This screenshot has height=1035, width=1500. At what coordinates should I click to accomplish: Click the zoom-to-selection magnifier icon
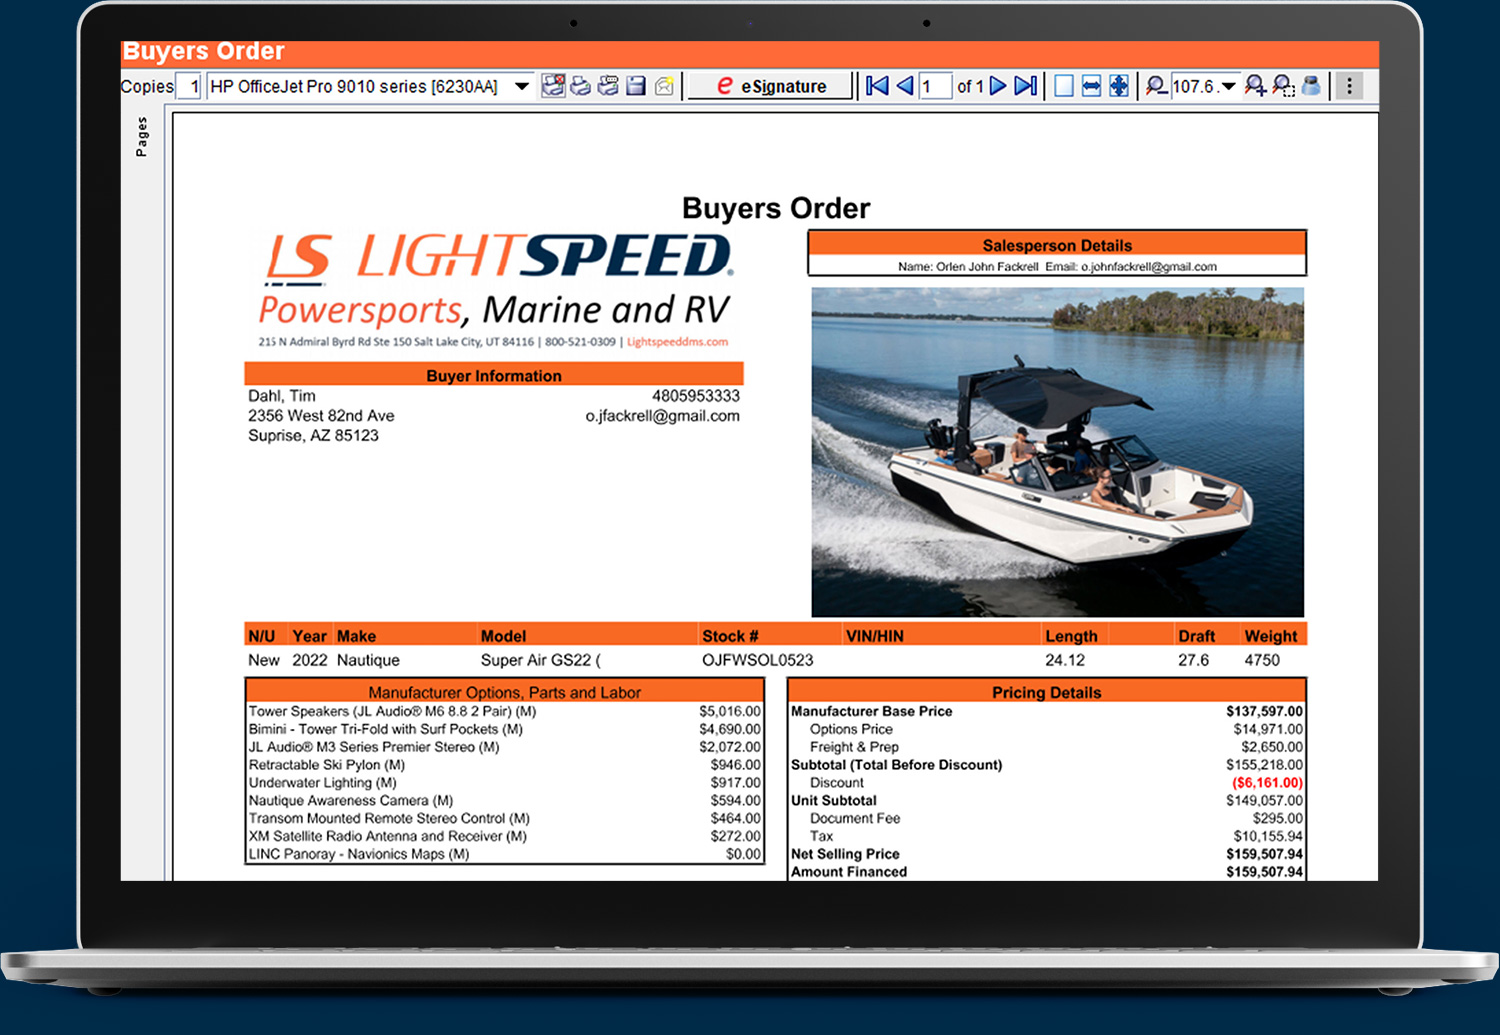(1283, 86)
